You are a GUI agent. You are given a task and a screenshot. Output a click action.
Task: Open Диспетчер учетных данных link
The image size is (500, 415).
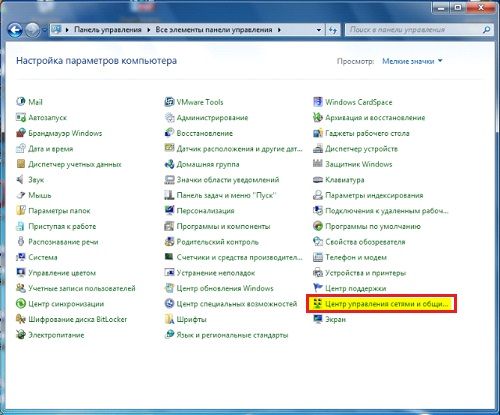(75, 164)
